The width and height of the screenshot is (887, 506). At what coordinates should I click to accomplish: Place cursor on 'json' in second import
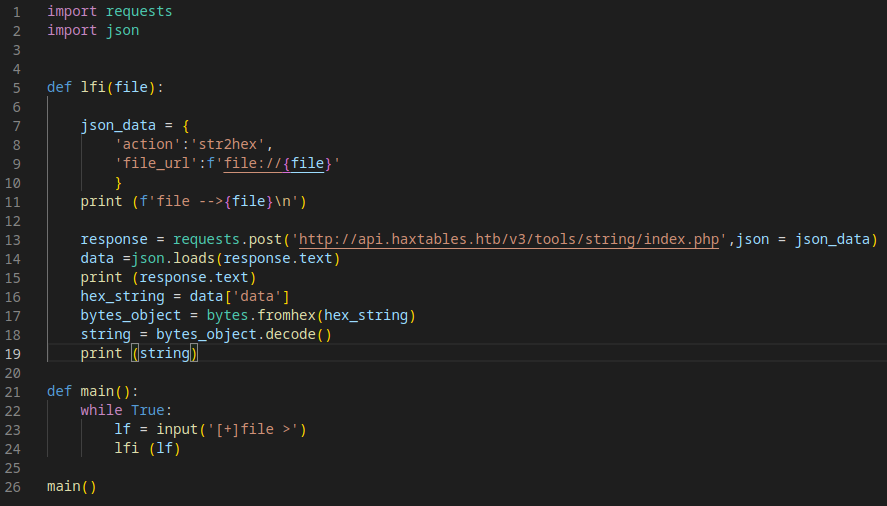pos(122,31)
